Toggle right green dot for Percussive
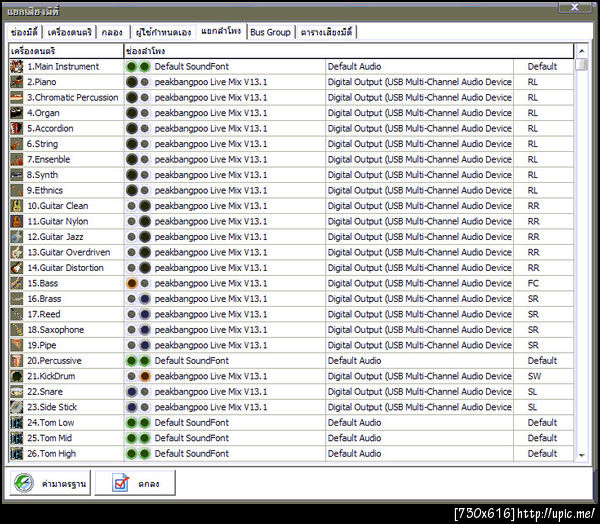 pos(145,361)
